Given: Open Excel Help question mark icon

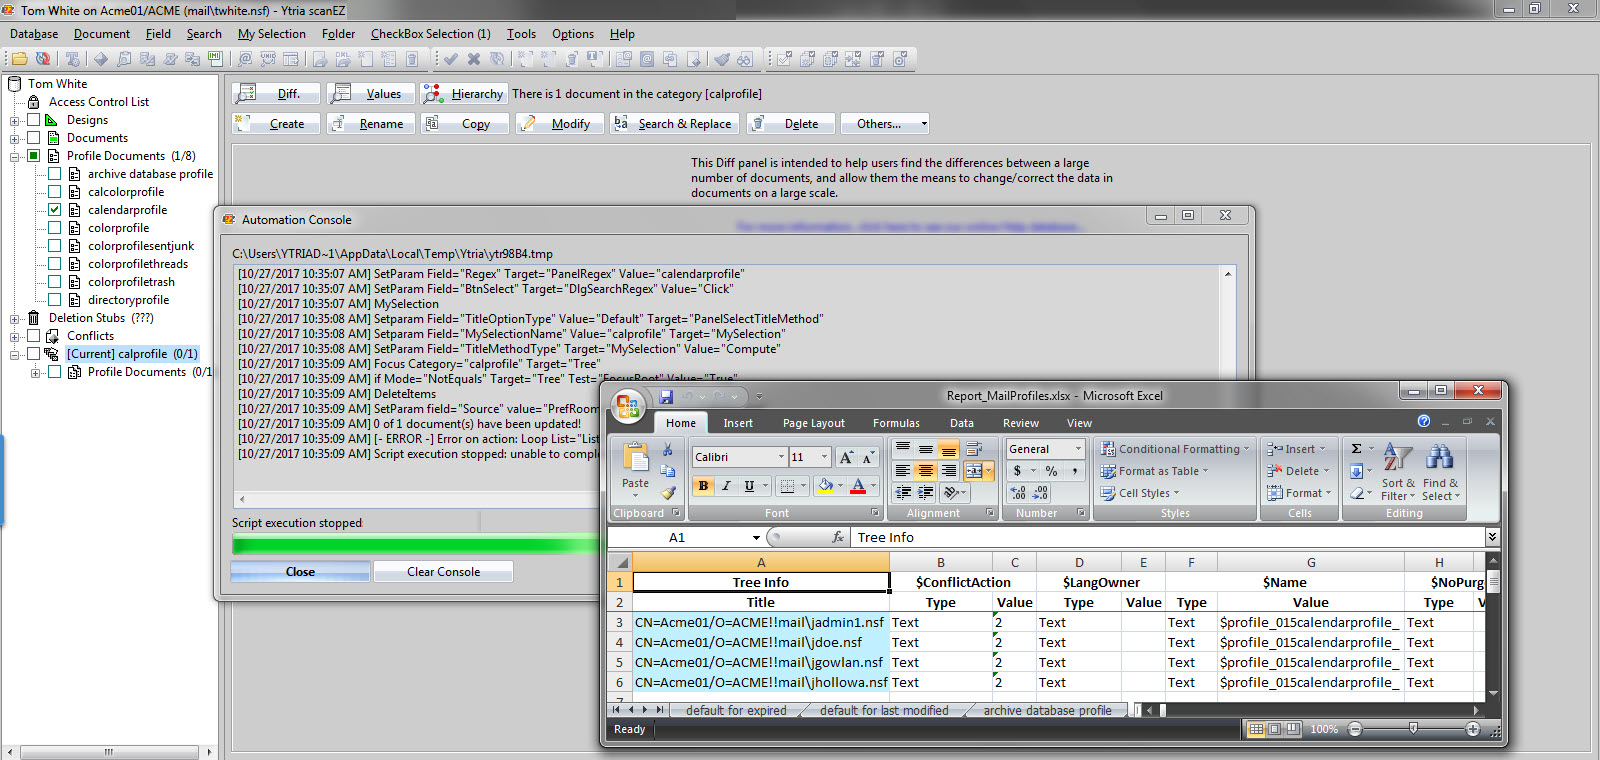Looking at the screenshot, I should tap(1424, 421).
